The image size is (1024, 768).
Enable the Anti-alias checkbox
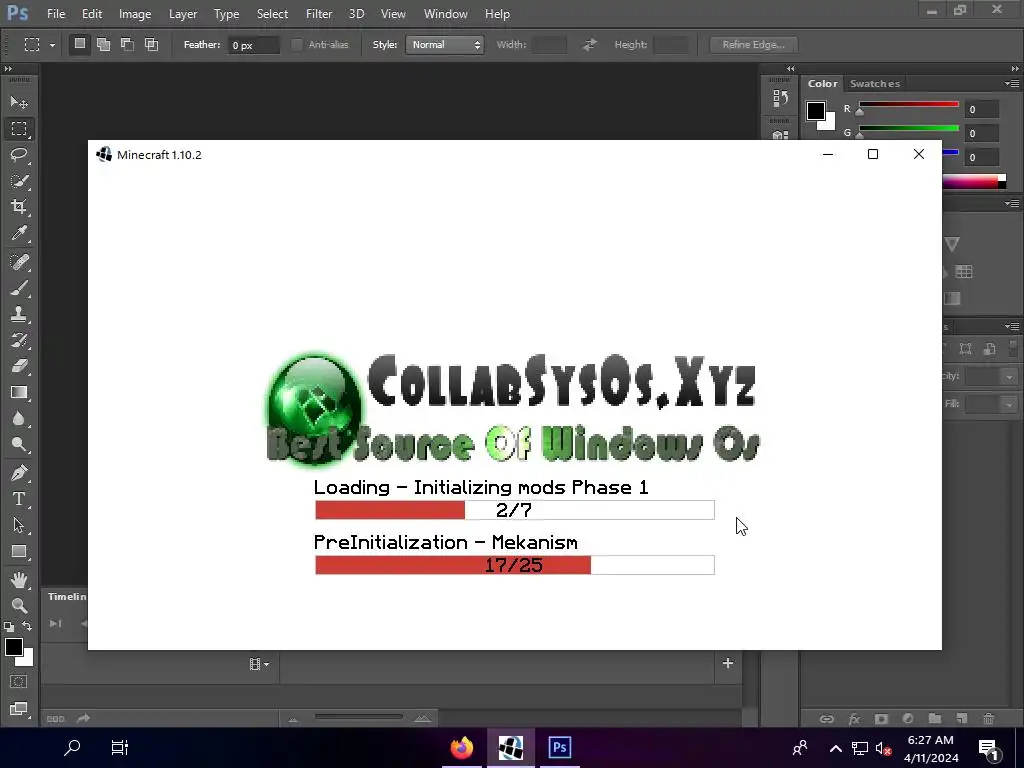click(x=297, y=44)
